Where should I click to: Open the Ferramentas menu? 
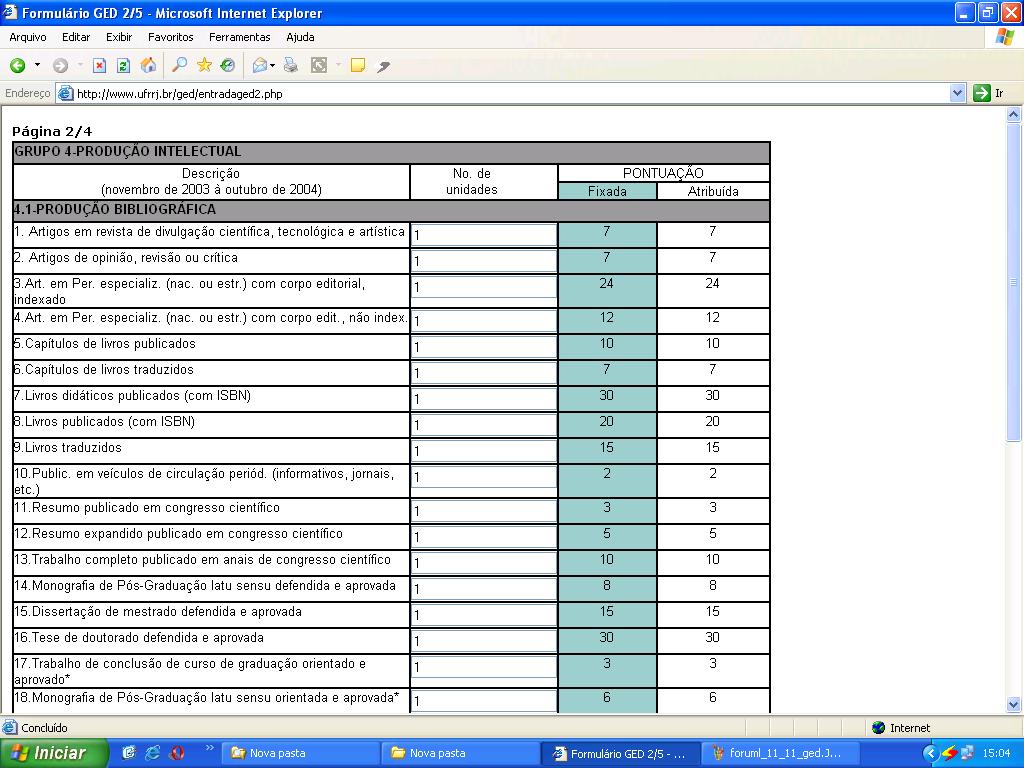click(240, 37)
